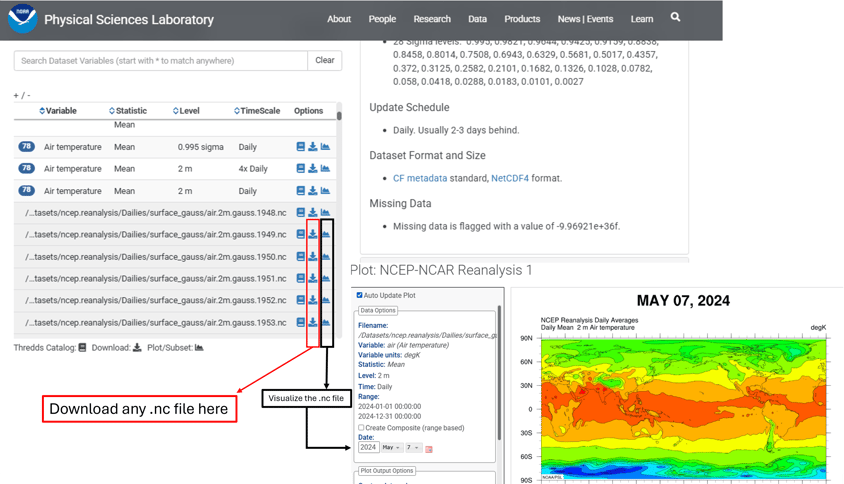This screenshot has width=844, height=484.
Task: Open the day 7 dropdown
Action: pos(413,447)
